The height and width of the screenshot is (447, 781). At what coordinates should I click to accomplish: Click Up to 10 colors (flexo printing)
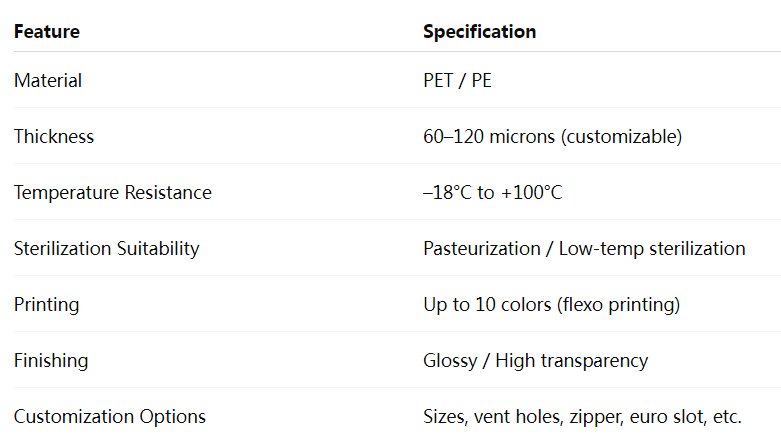coord(551,304)
